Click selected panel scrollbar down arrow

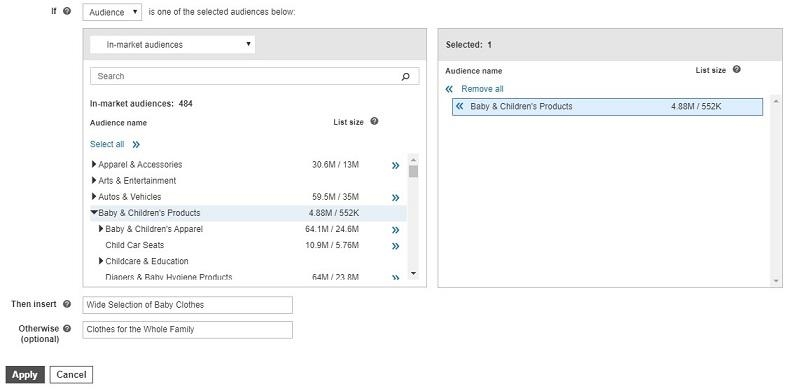click(776, 281)
